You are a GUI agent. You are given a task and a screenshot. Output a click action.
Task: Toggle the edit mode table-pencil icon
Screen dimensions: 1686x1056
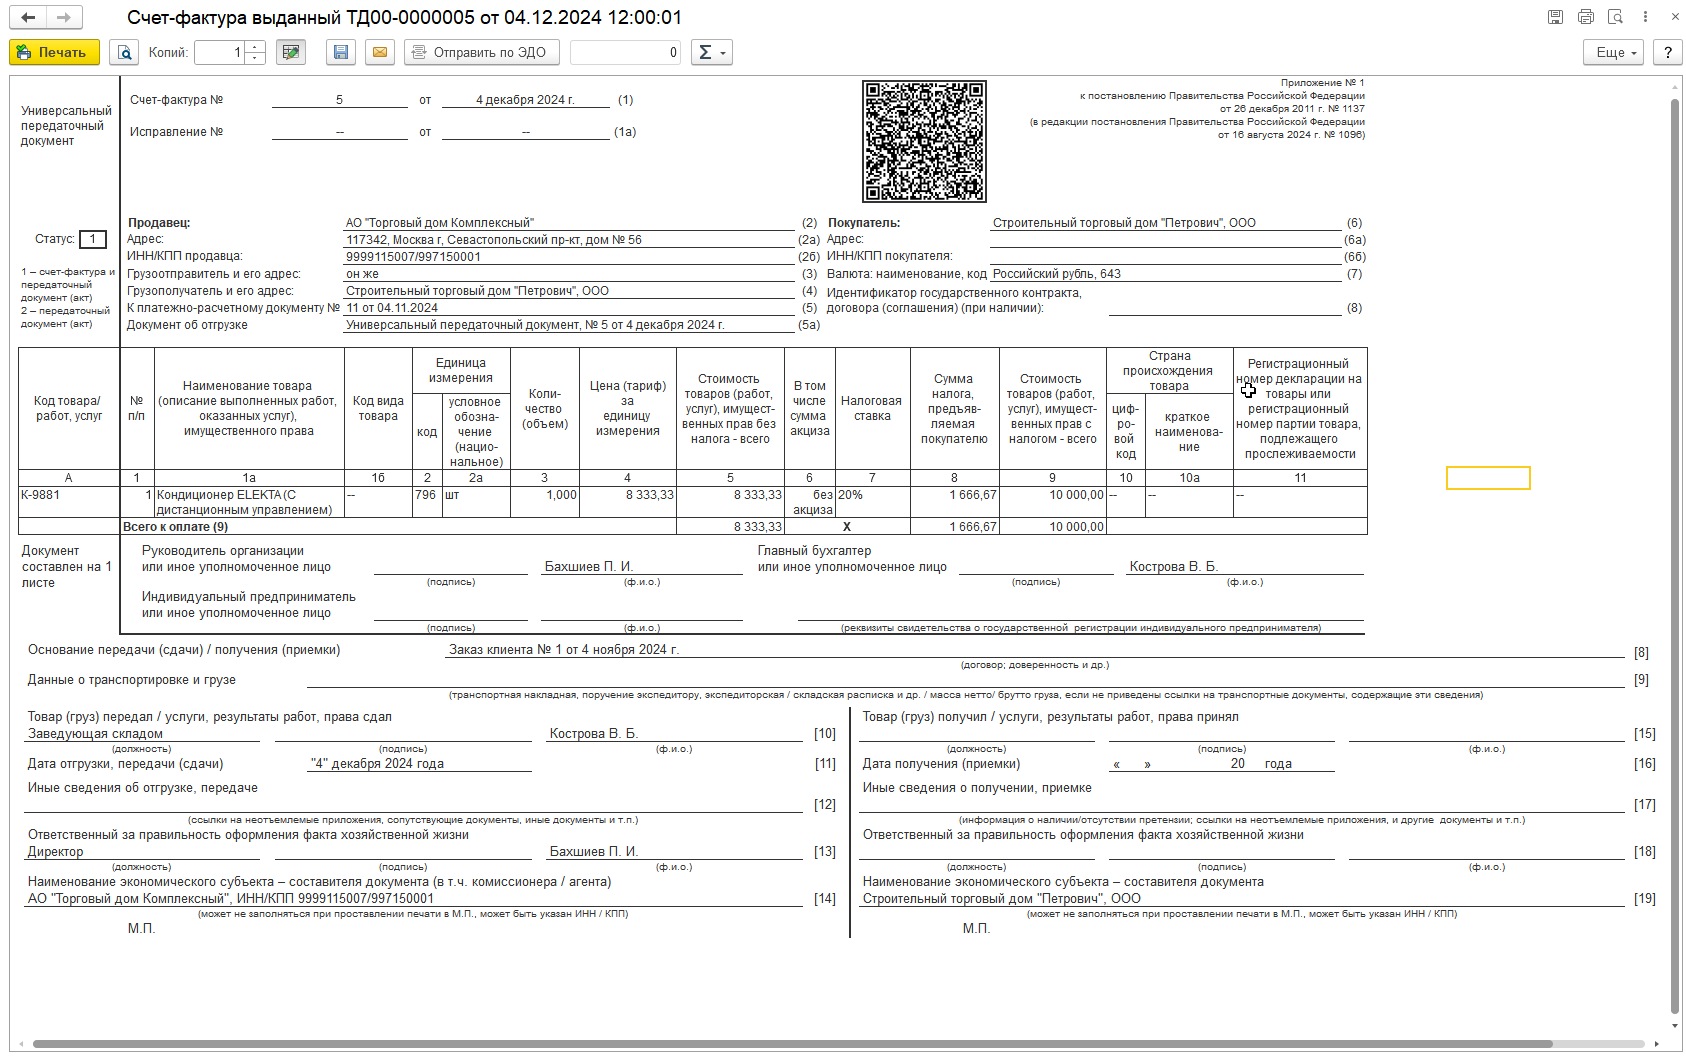point(291,52)
